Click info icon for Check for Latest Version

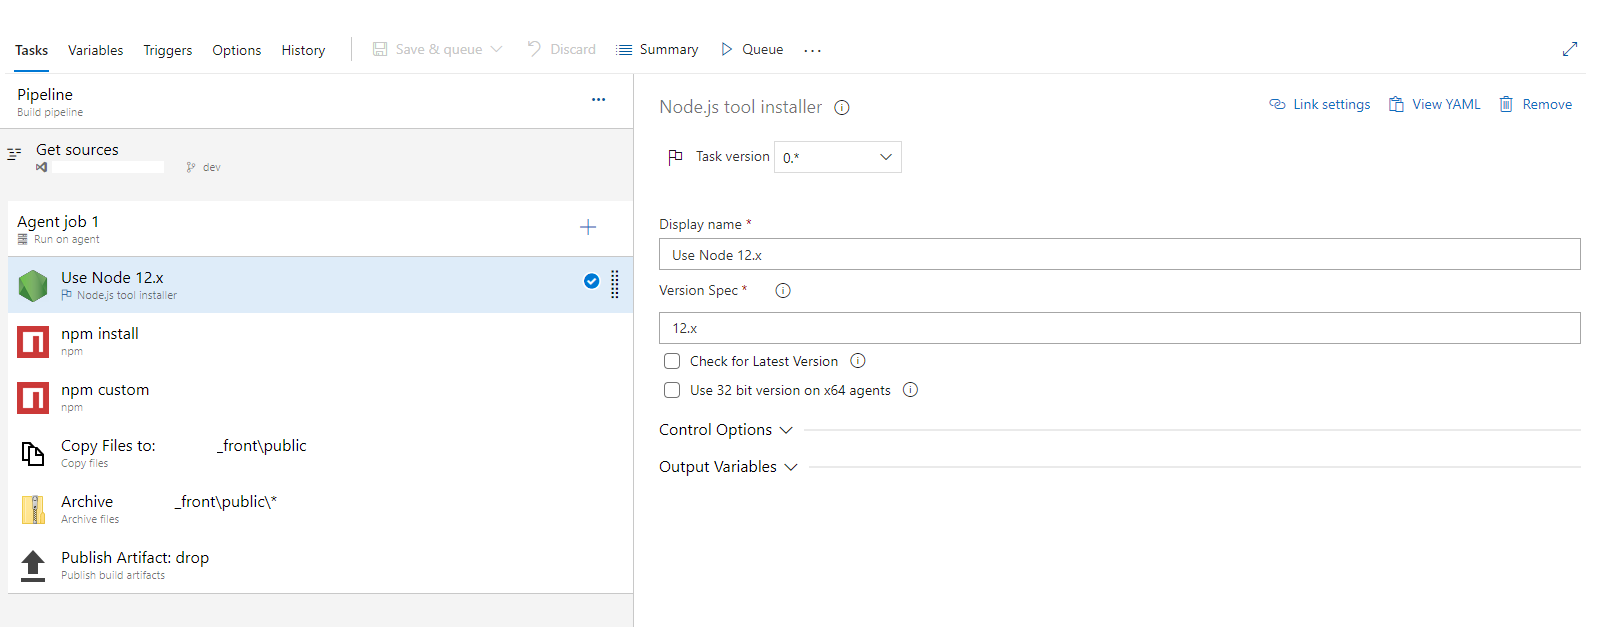pyautogui.click(x=858, y=361)
